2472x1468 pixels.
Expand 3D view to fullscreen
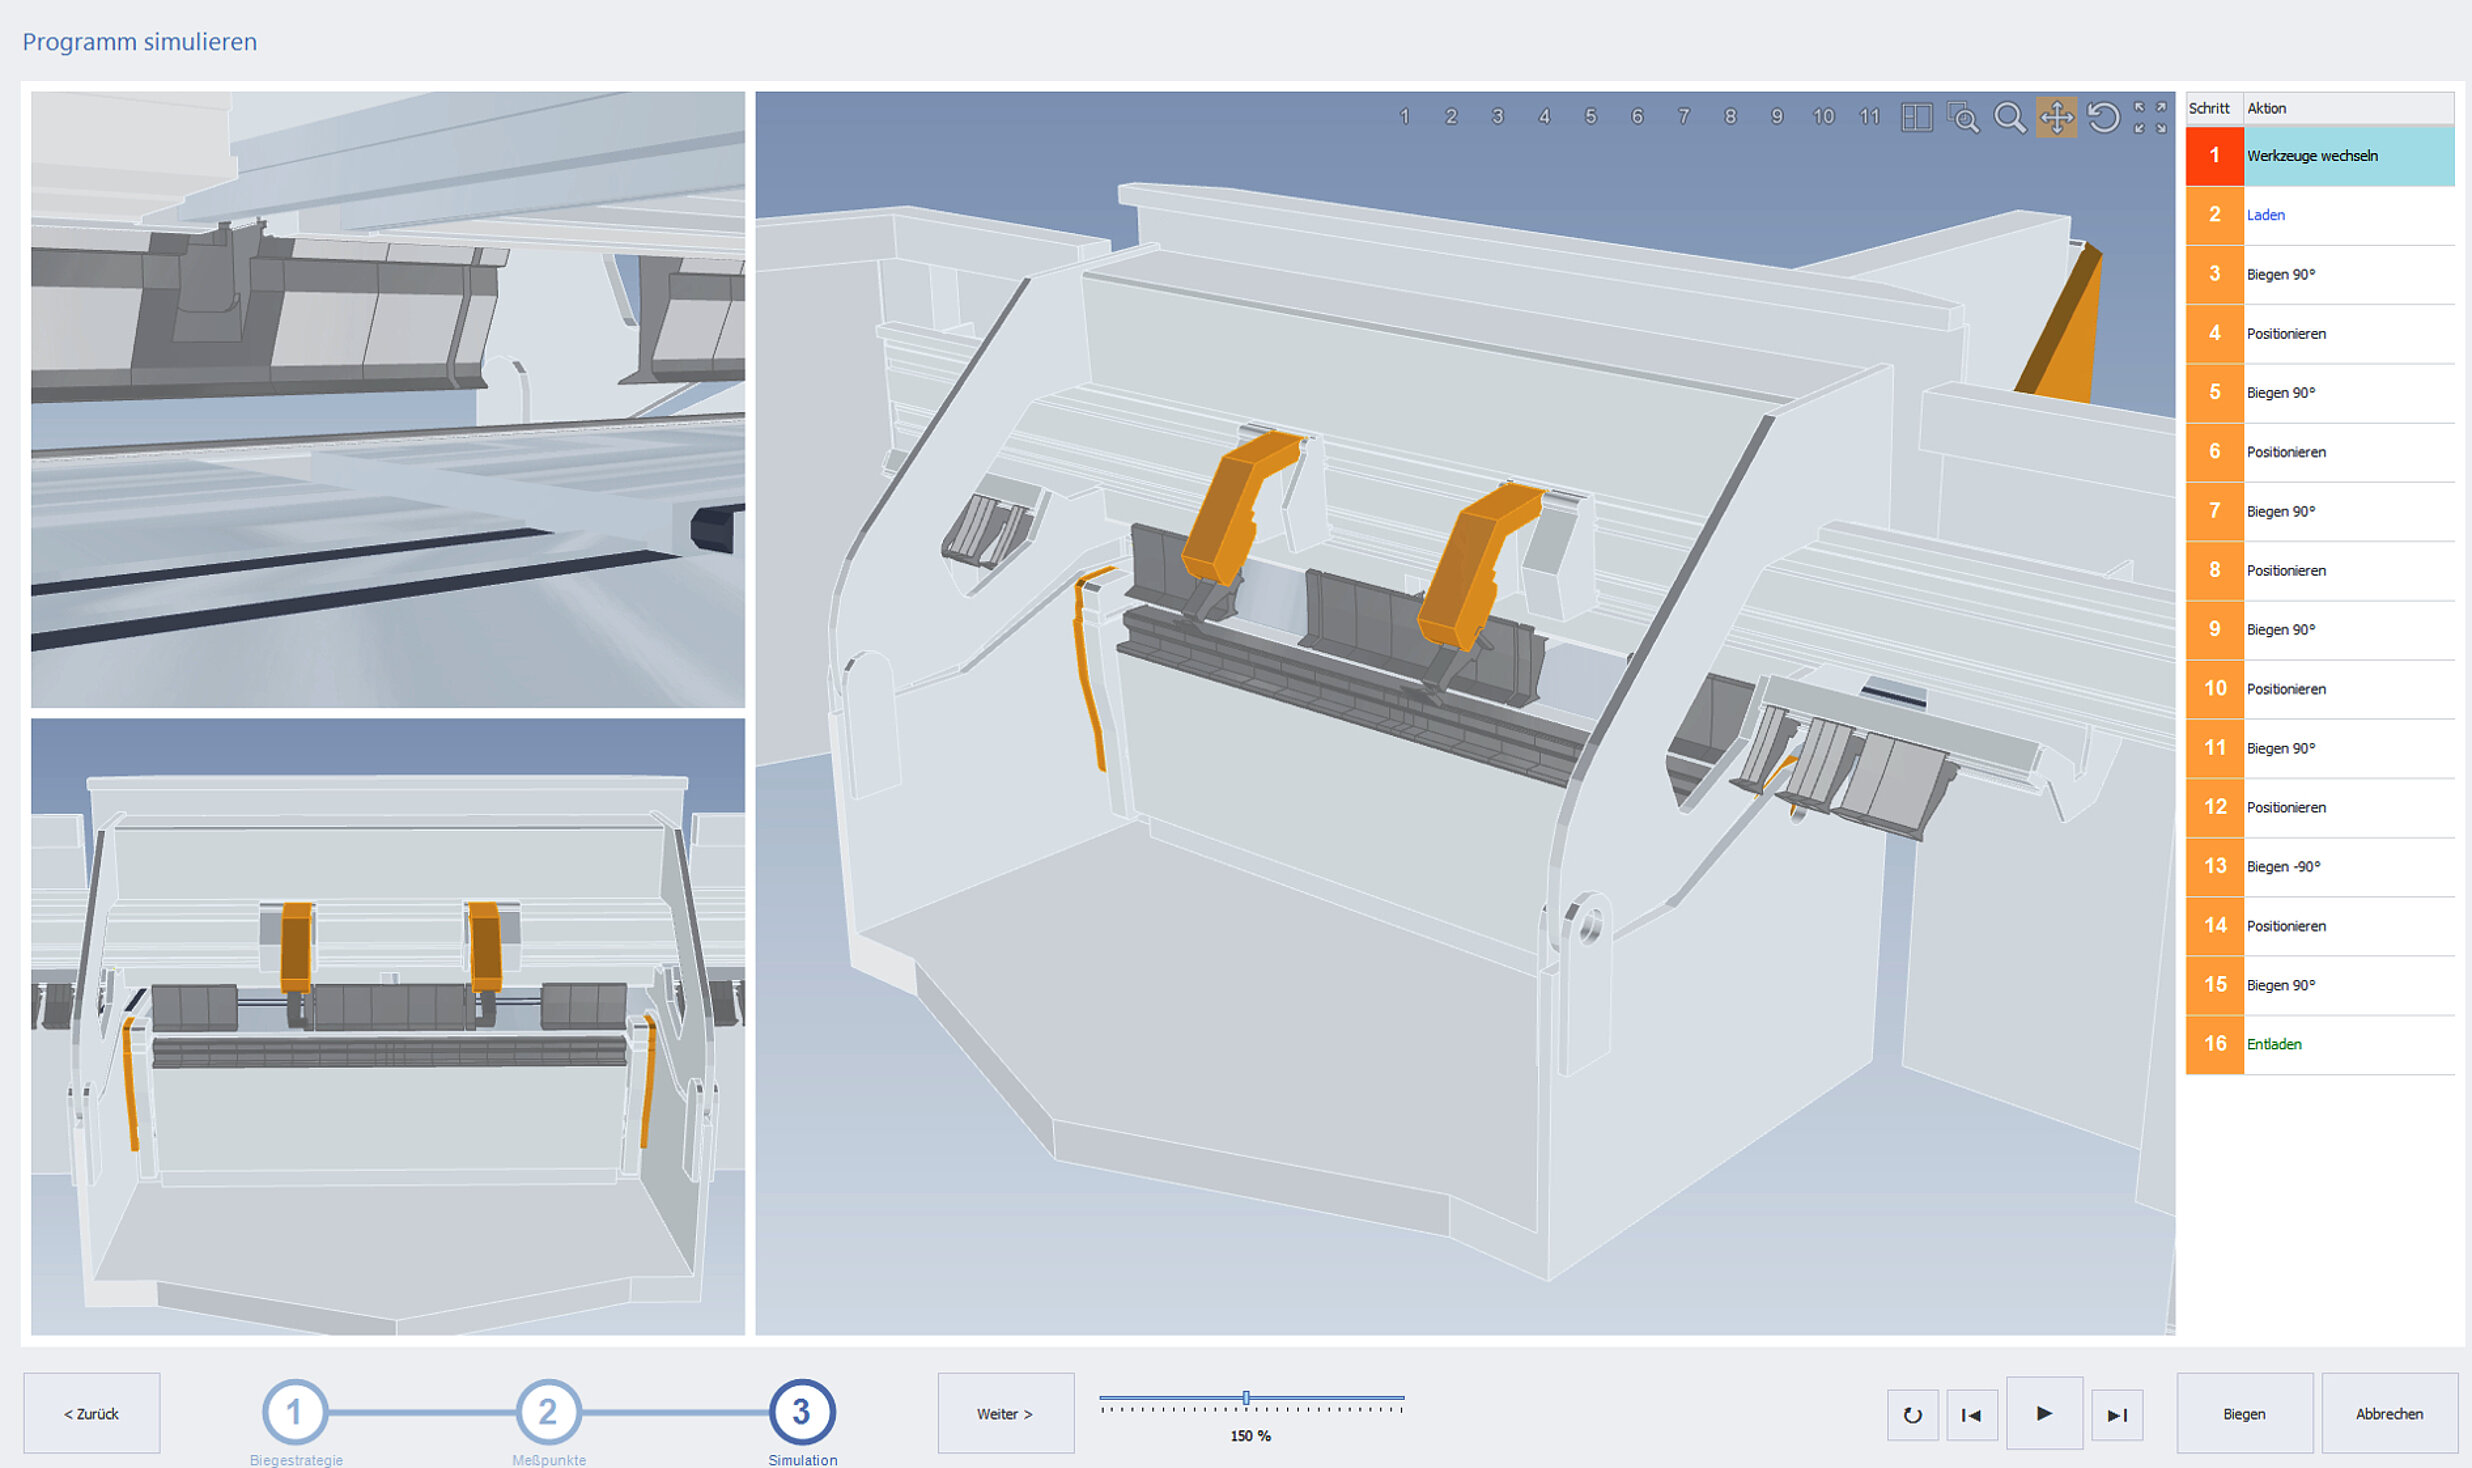pos(2150,117)
